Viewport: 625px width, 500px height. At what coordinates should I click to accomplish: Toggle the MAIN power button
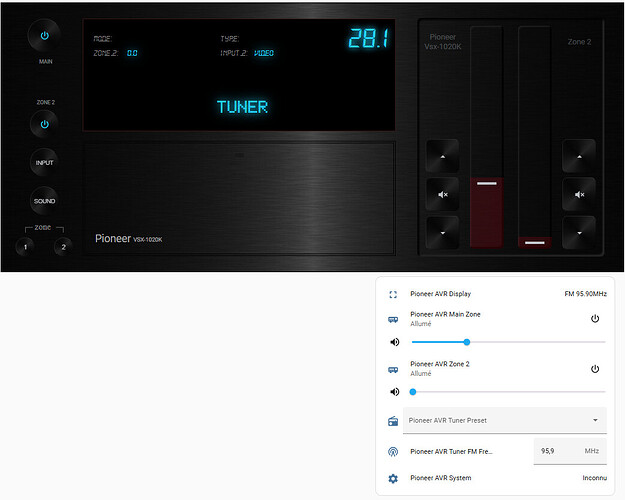point(44,36)
